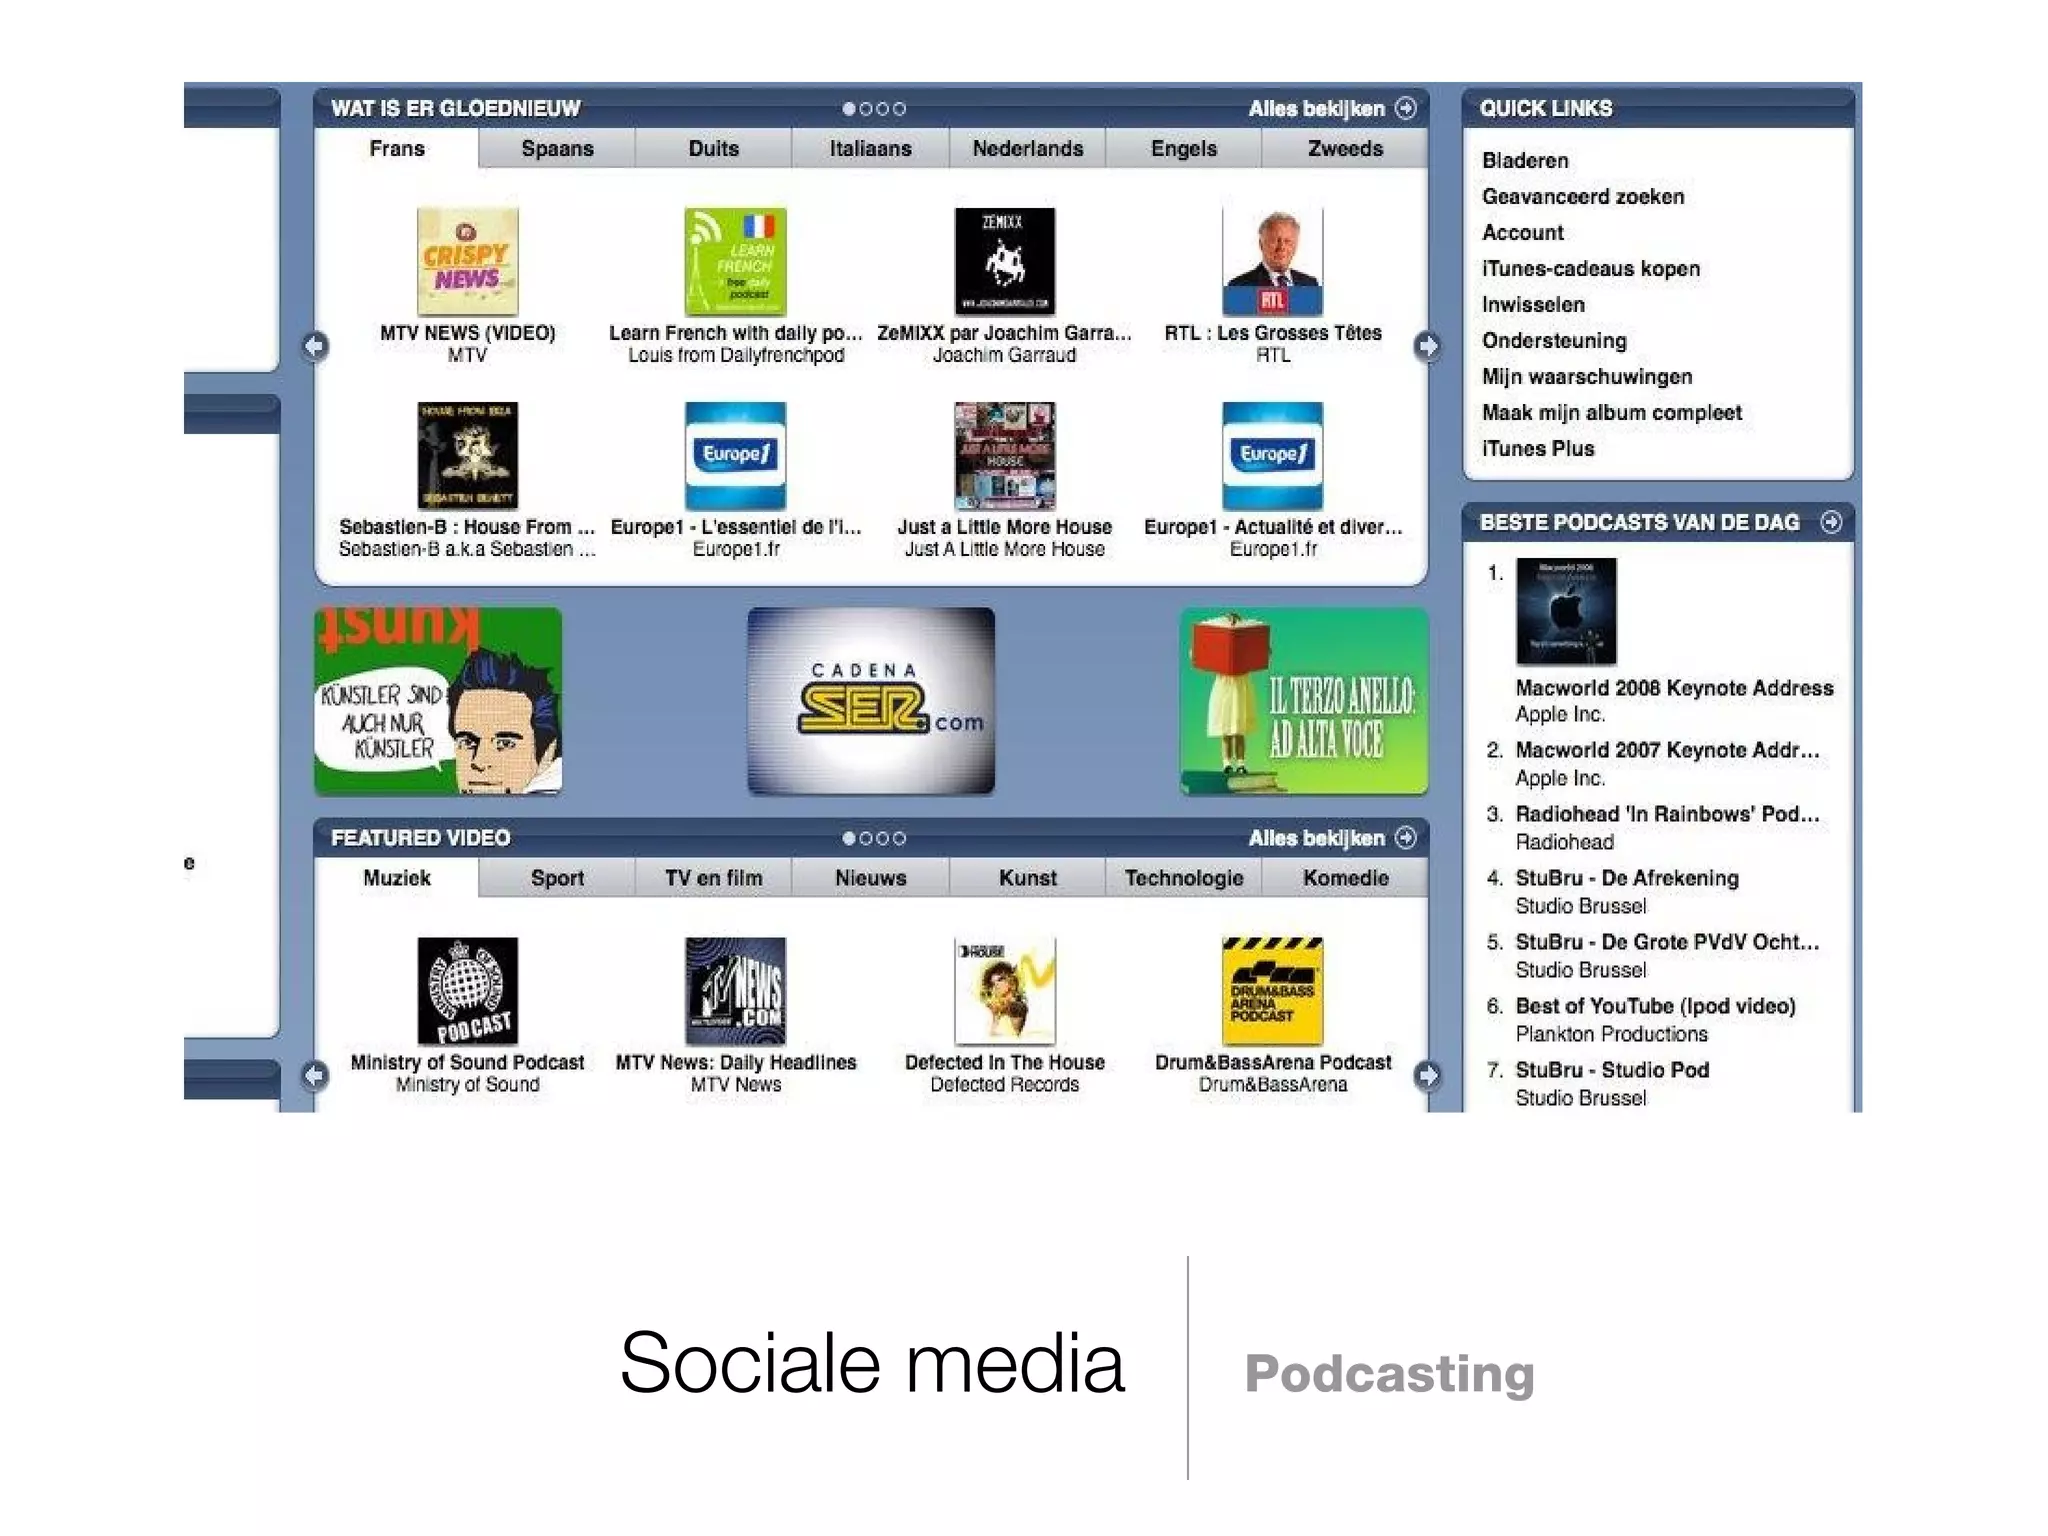Image resolution: width=2048 pixels, height=1536 pixels.
Task: Click Macworld 2007 Keynote Address entry
Action: tap(1667, 763)
